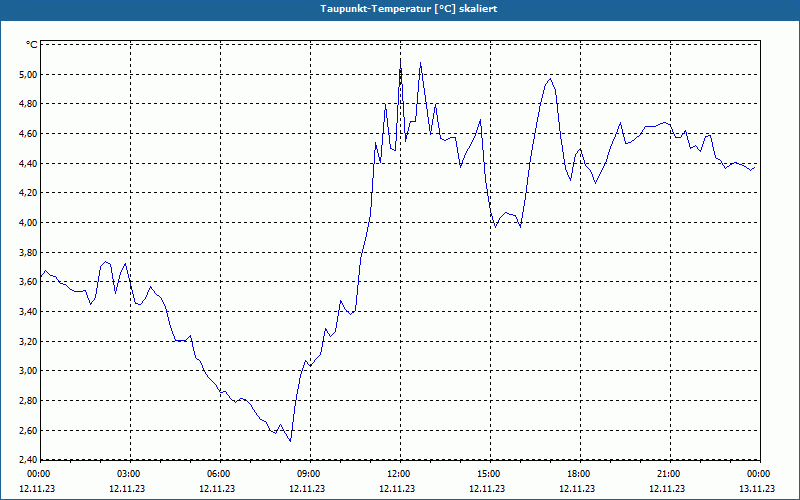800x500 pixels.
Task: Click the curve peak around 17:00
Action: (x=550, y=79)
